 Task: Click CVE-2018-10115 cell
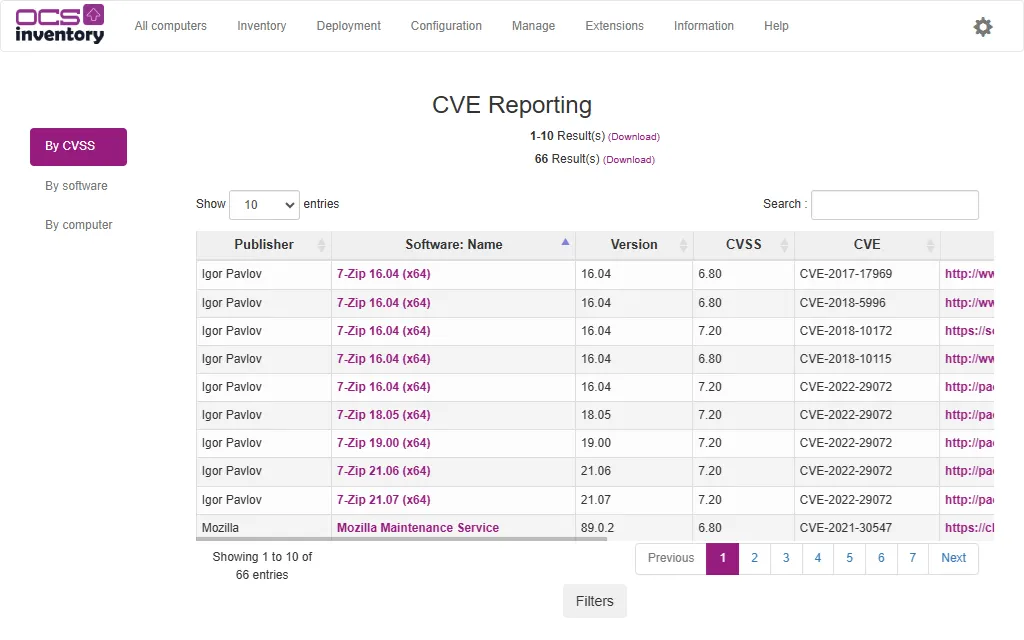click(x=867, y=359)
